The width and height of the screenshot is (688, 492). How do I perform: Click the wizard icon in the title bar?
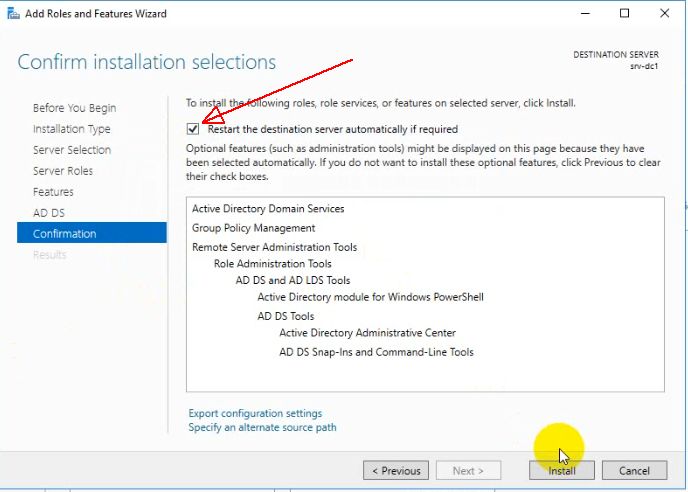(x=13, y=14)
